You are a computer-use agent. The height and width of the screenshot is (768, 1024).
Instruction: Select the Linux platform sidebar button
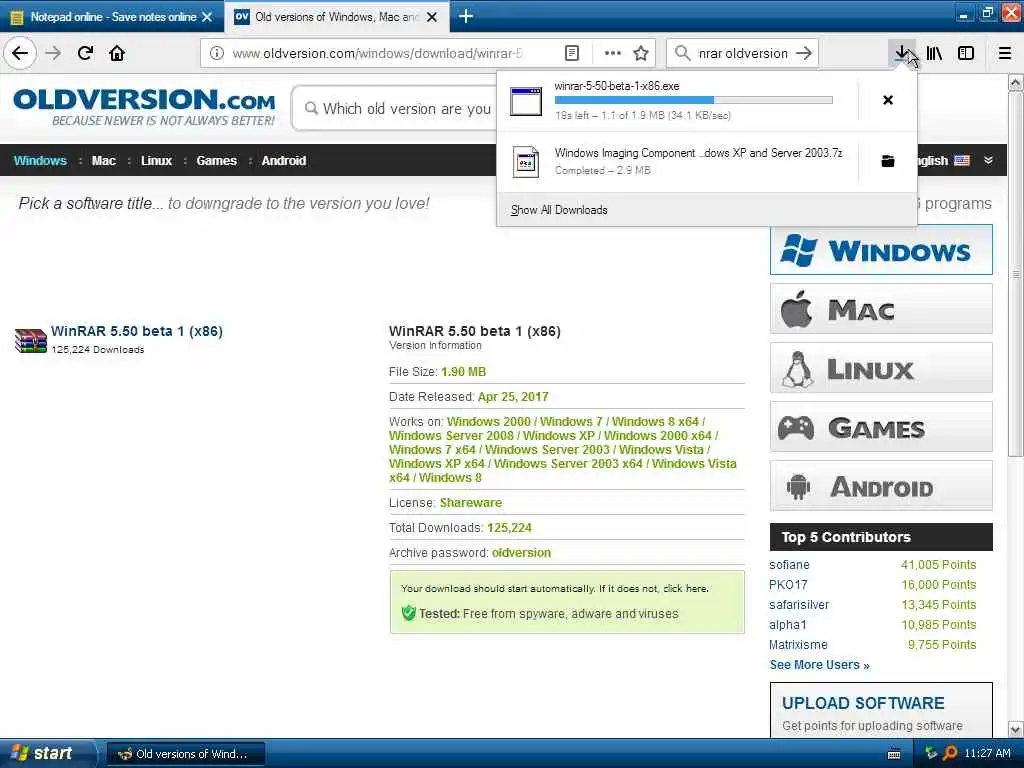point(881,368)
